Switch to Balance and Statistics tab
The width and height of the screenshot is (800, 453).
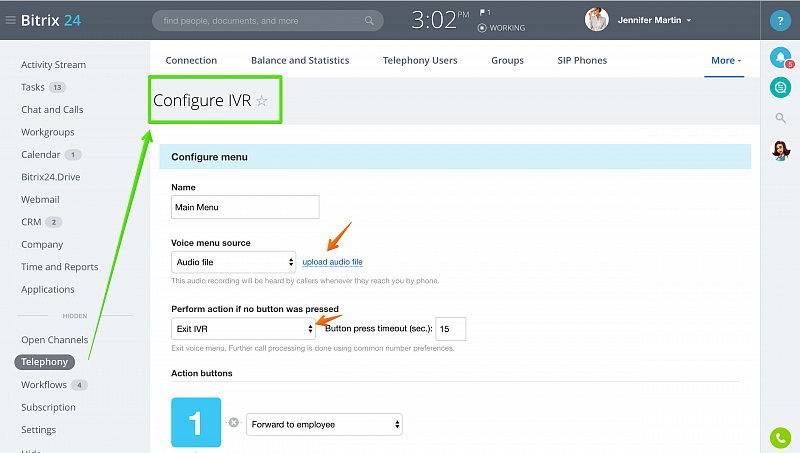tap(300, 60)
